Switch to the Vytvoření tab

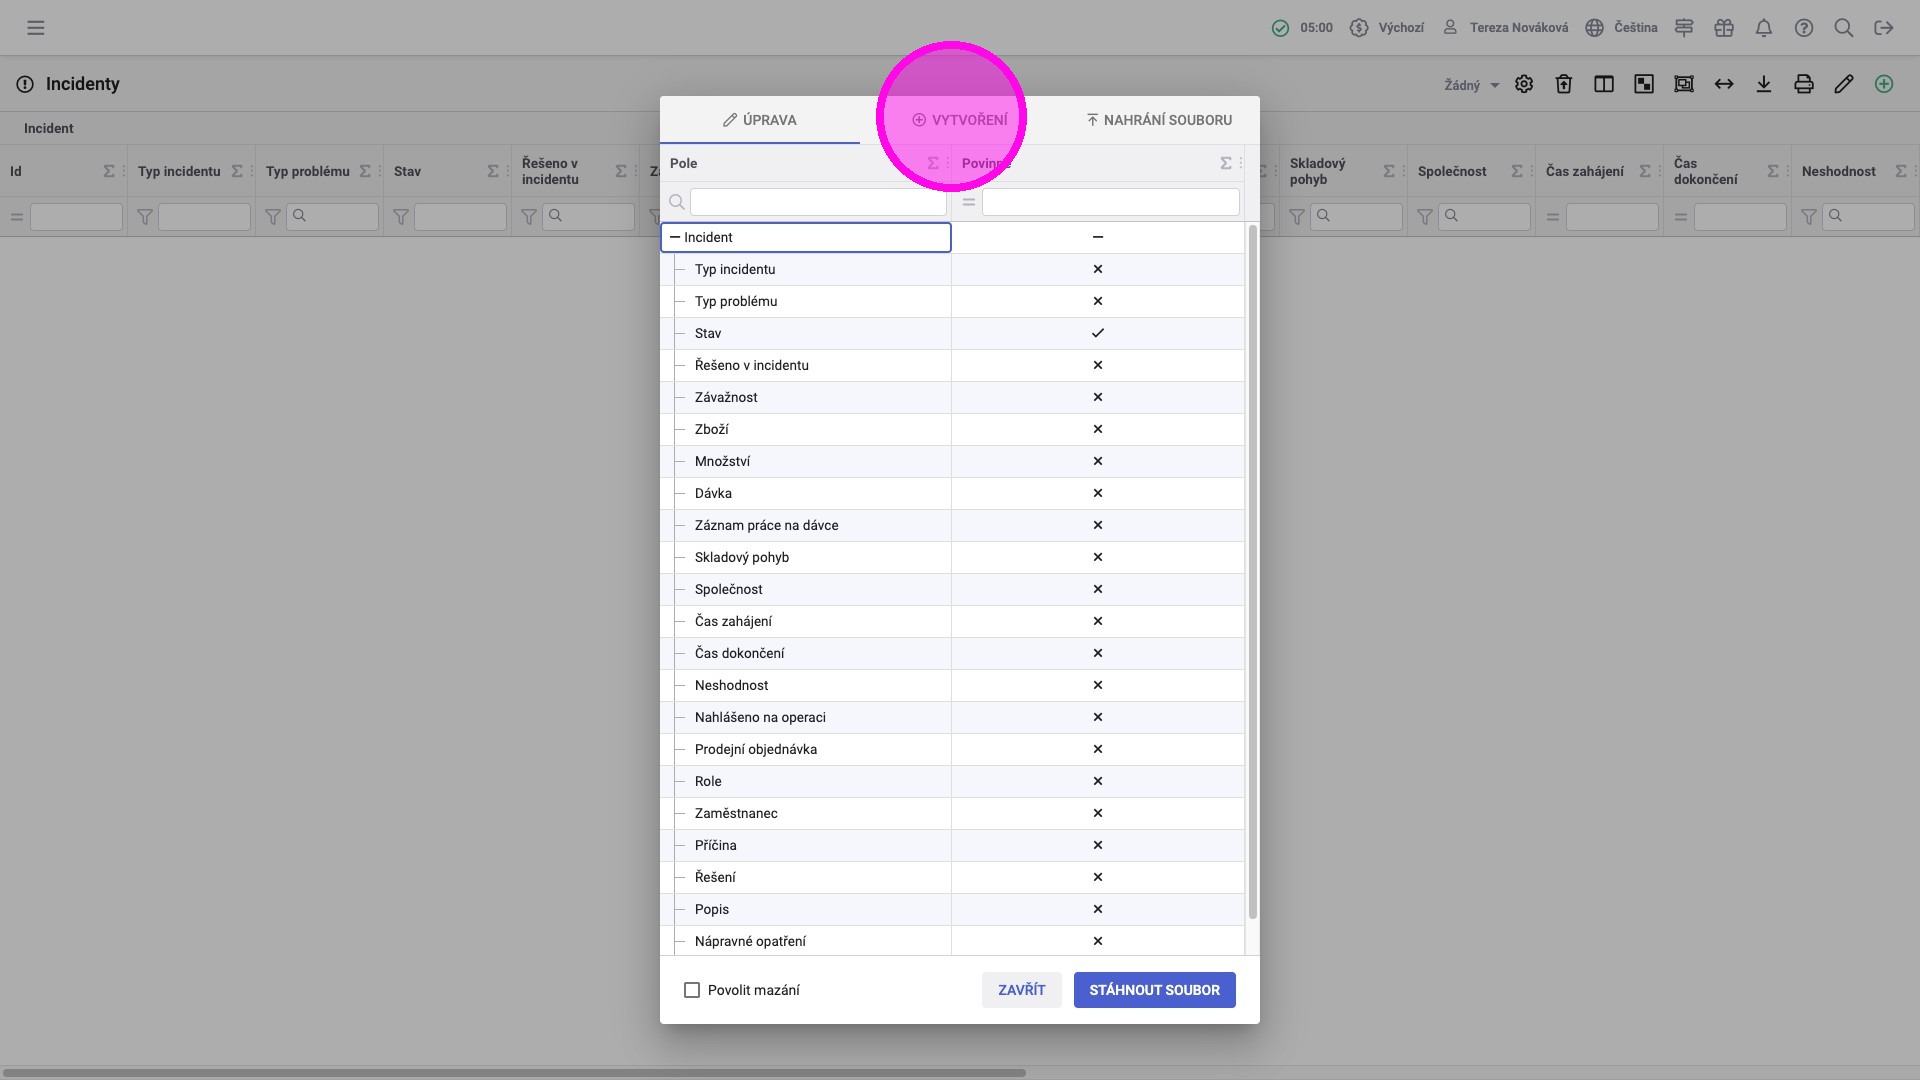(959, 120)
